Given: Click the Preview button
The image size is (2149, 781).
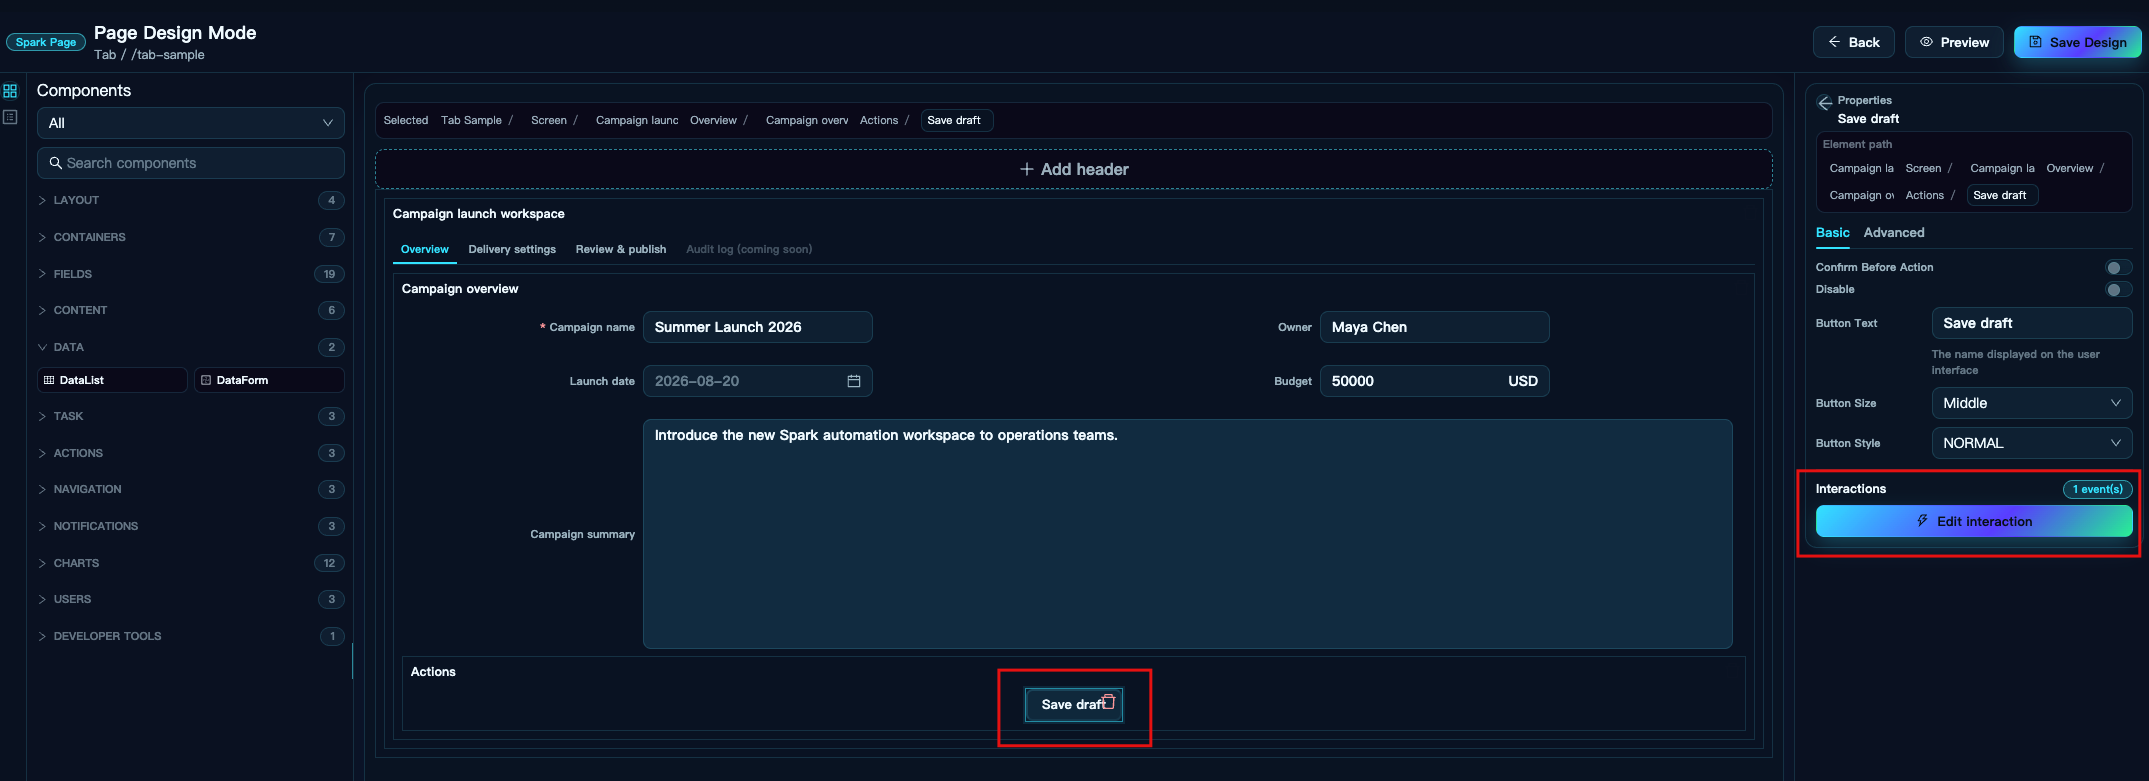Looking at the screenshot, I should 1954,42.
